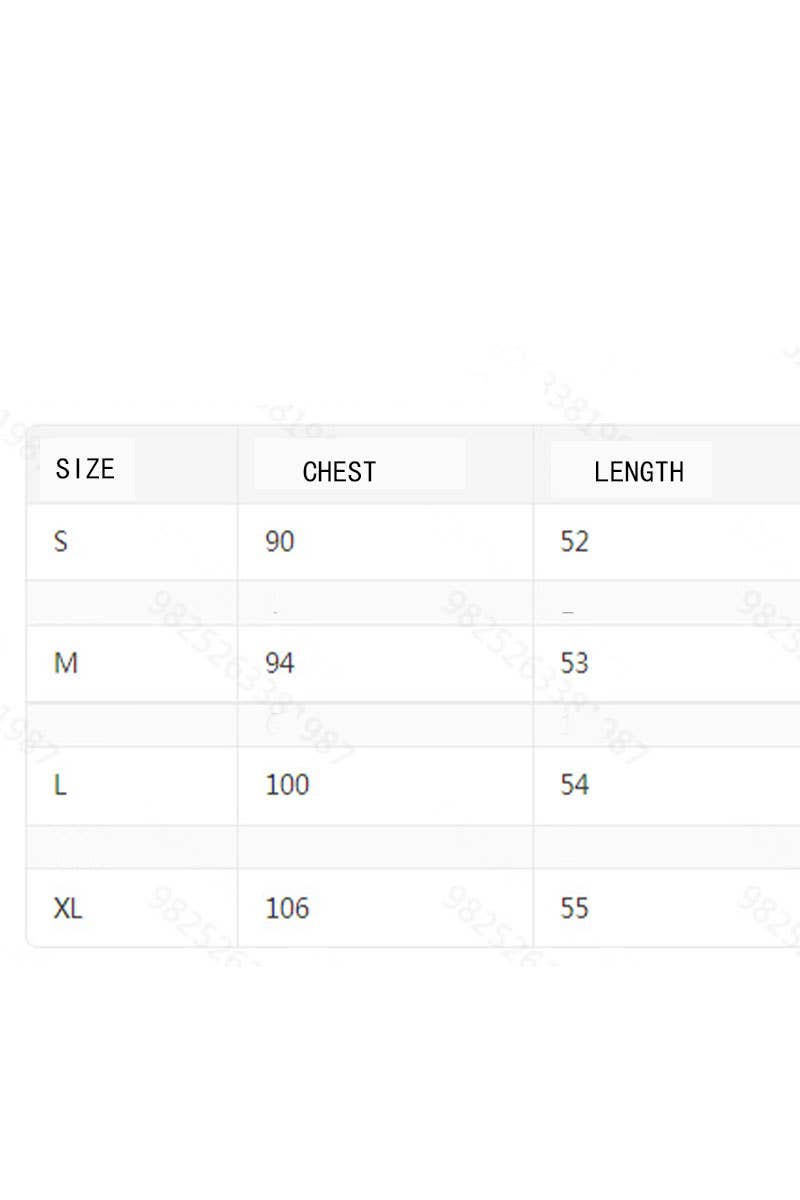800x1200 pixels.
Task: Click the XL size cell
Action: coord(68,908)
